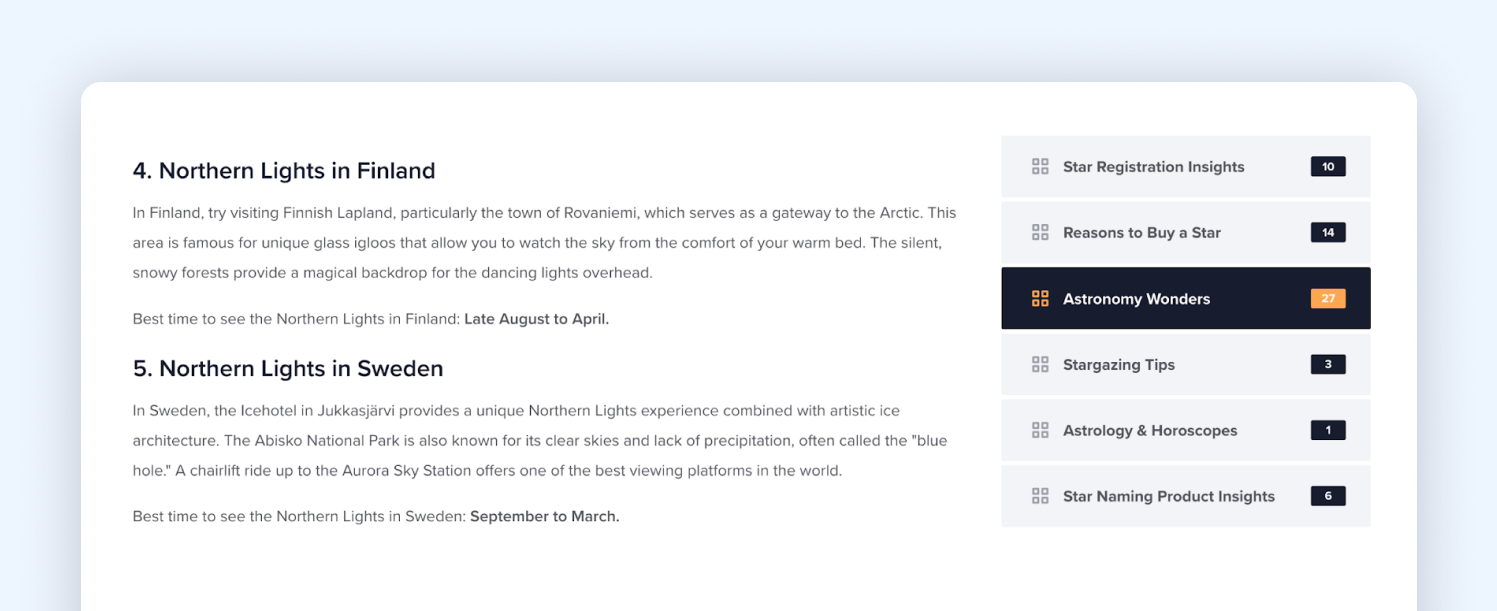The width and height of the screenshot is (1497, 611).
Task: Click the 10 count badge beside Star Registration Insights
Action: coord(1327,166)
